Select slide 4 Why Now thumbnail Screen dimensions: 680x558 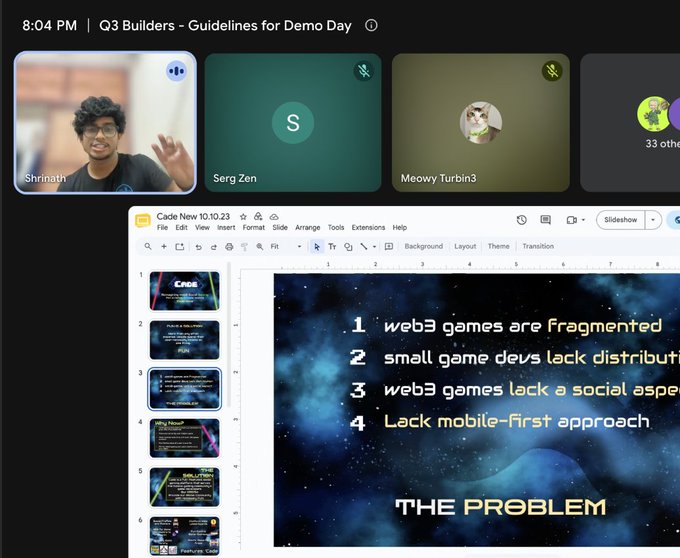tap(184, 438)
